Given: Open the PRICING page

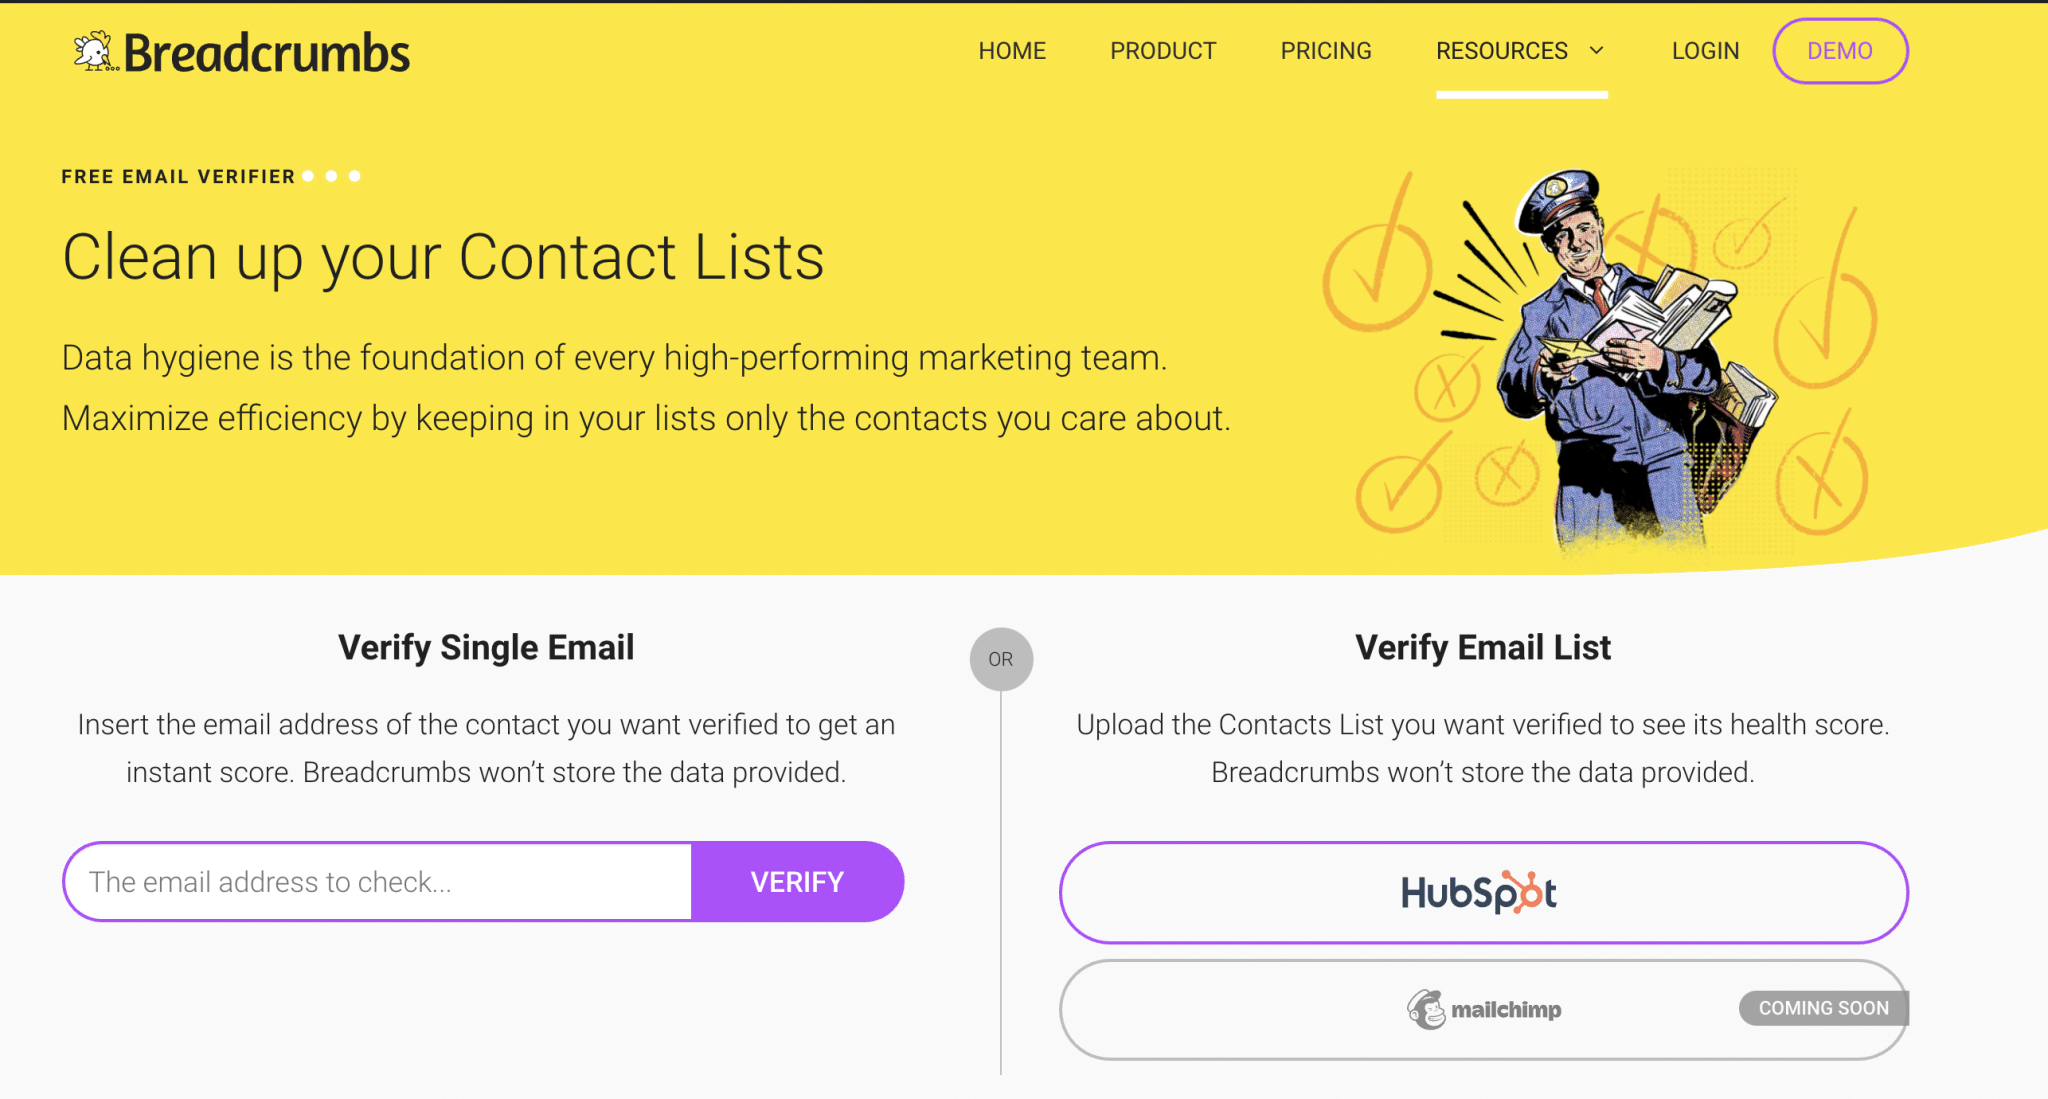Looking at the screenshot, I should 1326,51.
